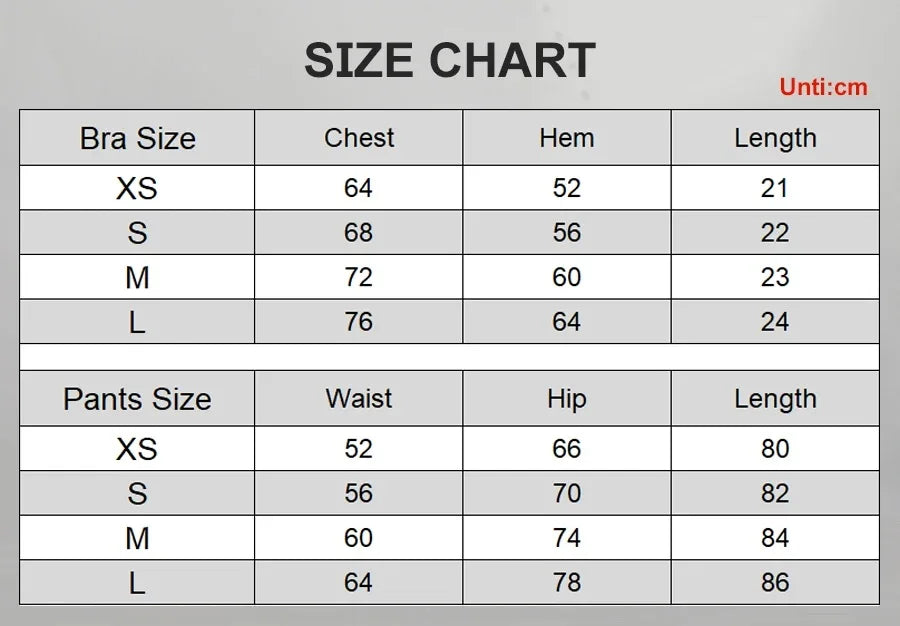Click the Hip column header
This screenshot has width=900, height=626.
pyautogui.click(x=566, y=399)
